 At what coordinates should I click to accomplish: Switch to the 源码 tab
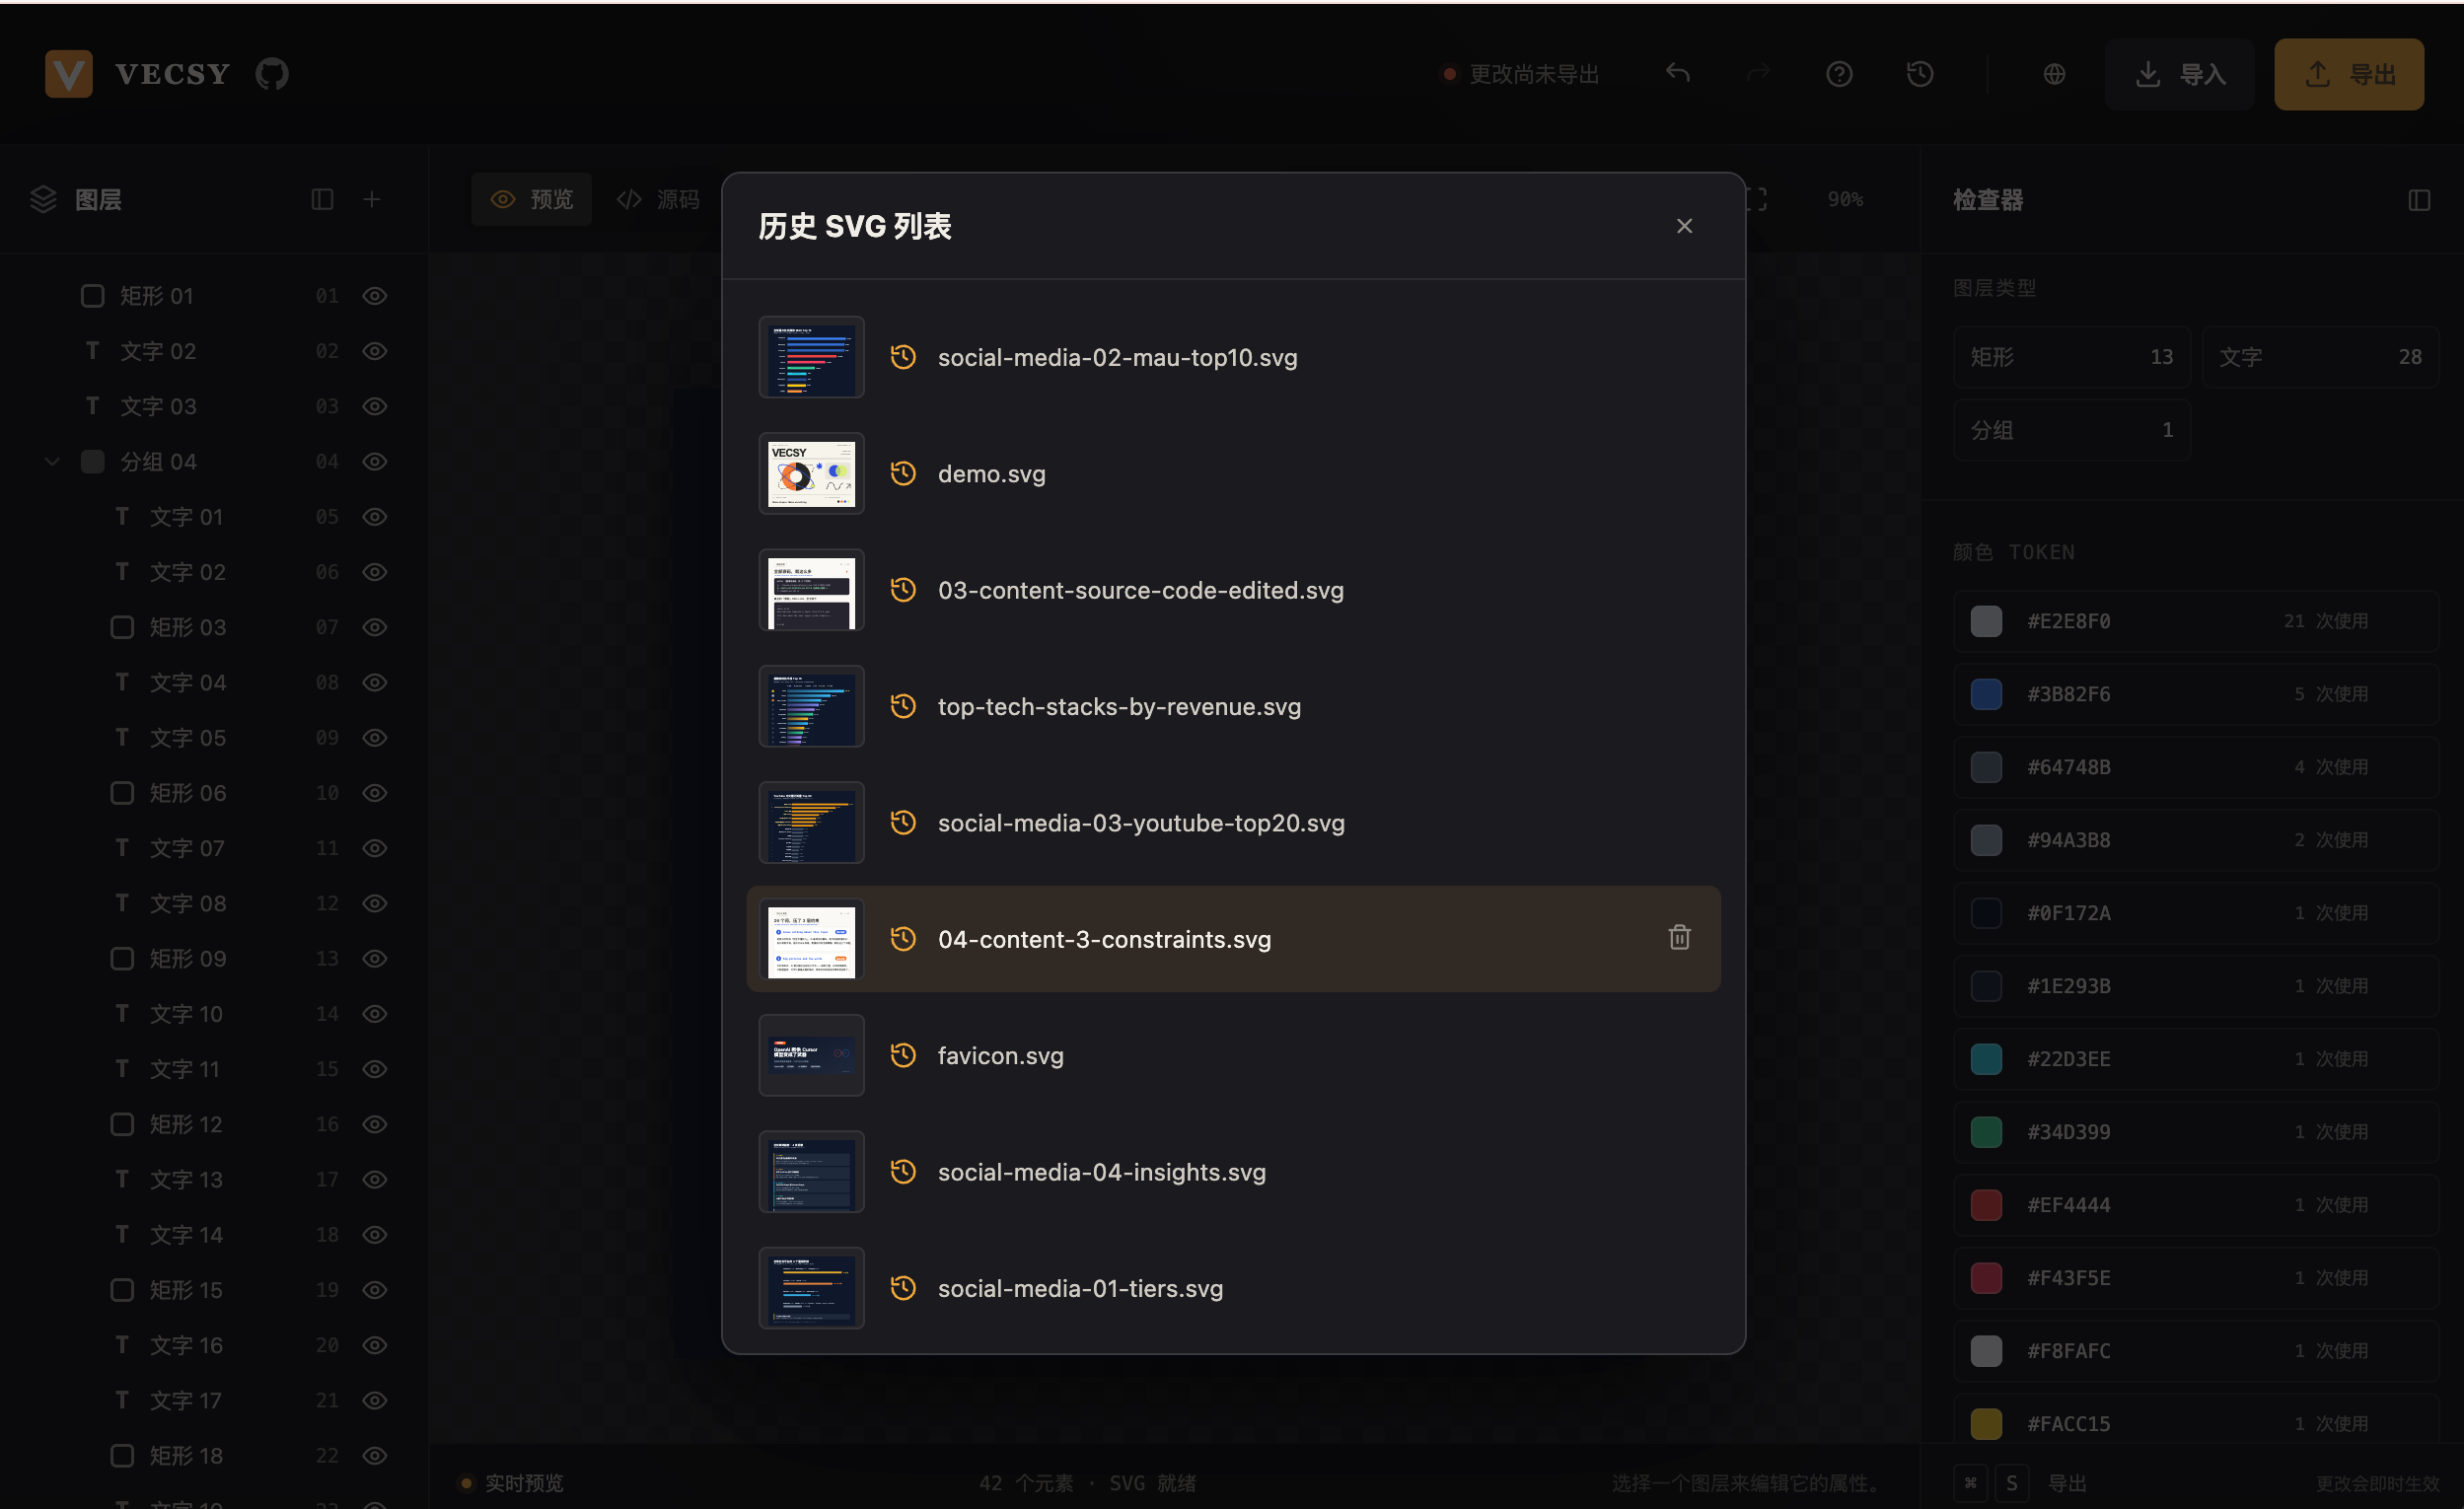[658, 199]
